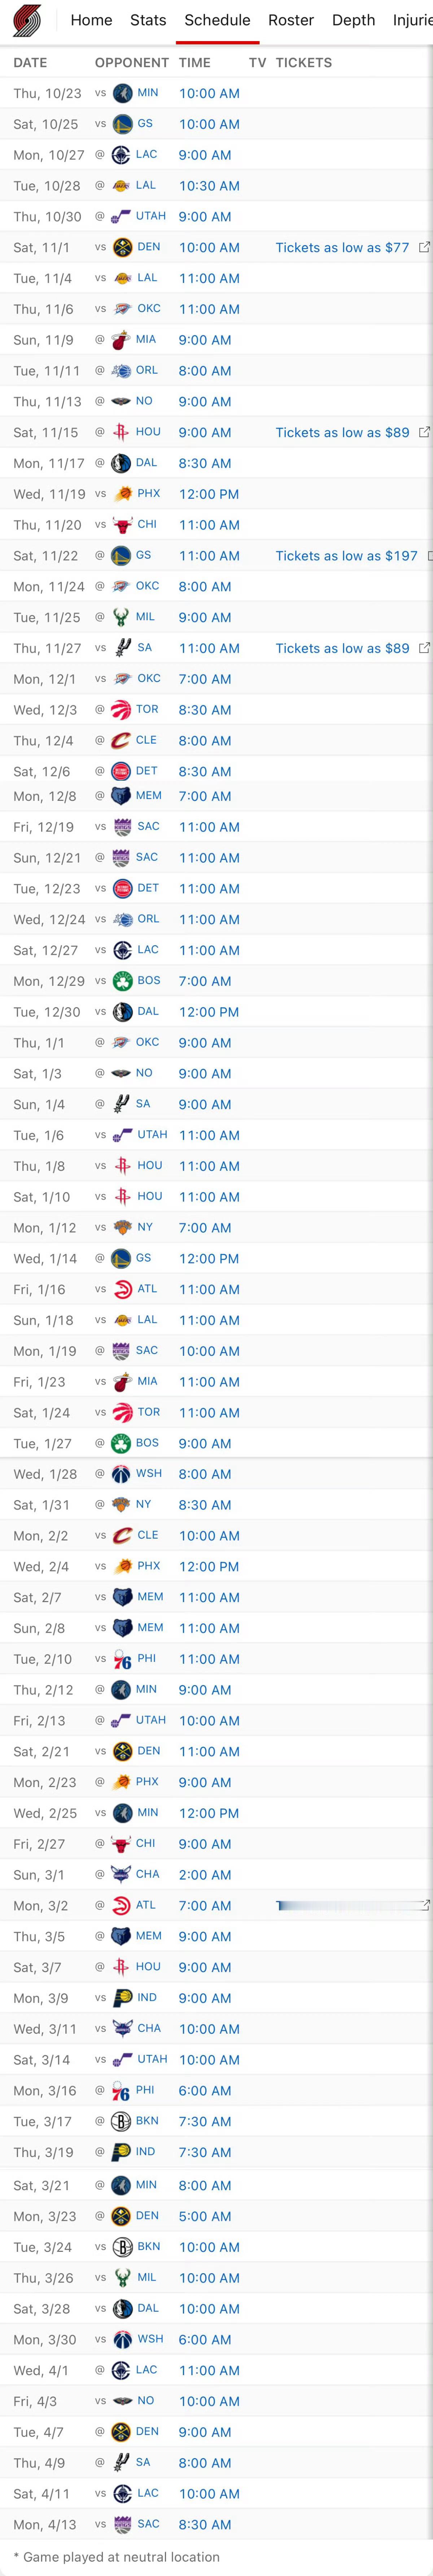Screen dimensions: 433x2576
Task: Click the Warriors logo on Sat, 10/25
Action: click(122, 124)
